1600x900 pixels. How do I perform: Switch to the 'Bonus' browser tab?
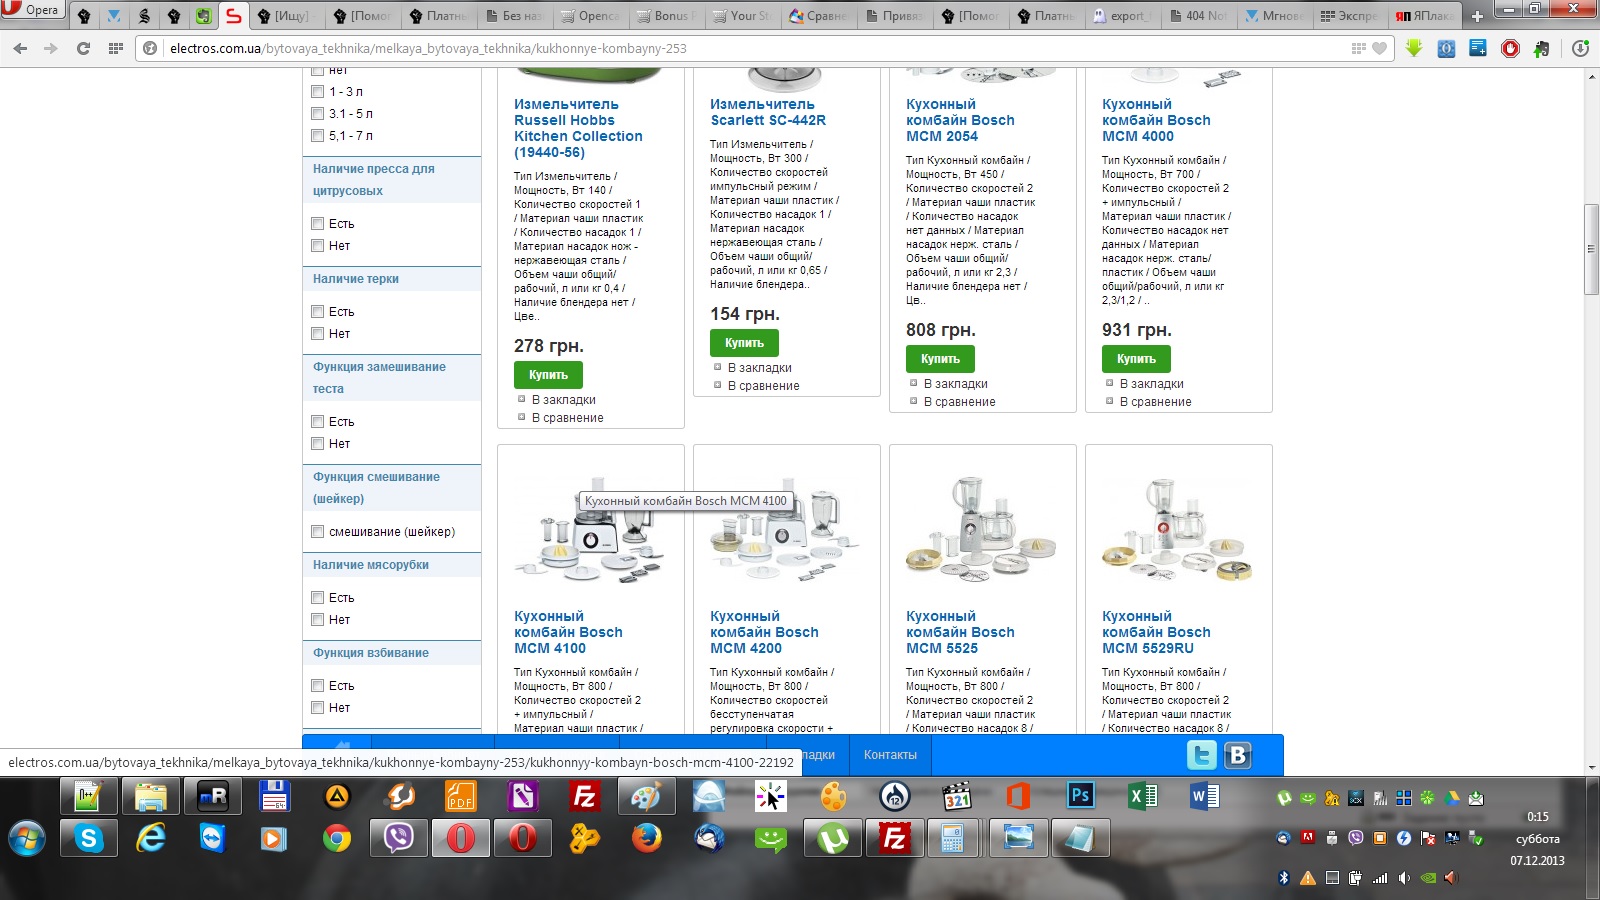666,16
